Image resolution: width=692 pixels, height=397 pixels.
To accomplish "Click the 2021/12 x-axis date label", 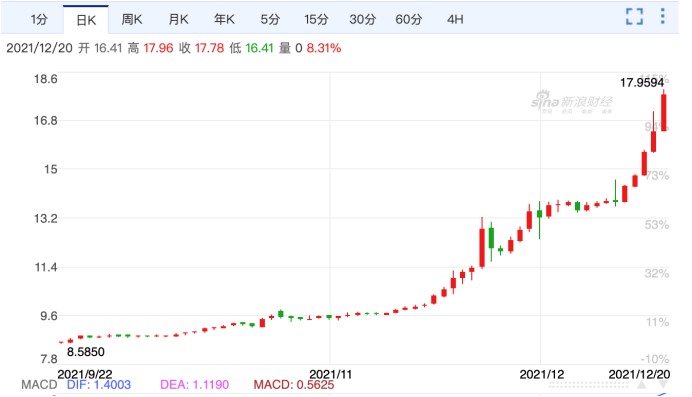I will click(542, 374).
